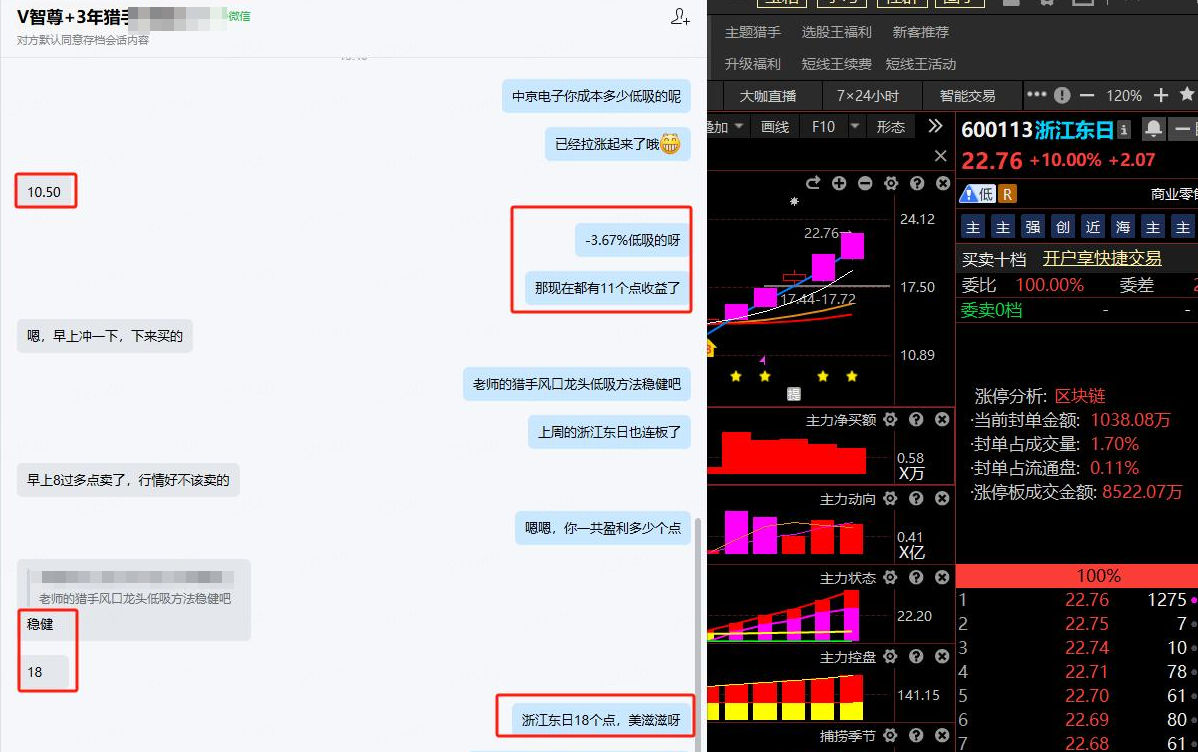1198x752 pixels.
Task: Open the 主题猎手 menu item
Action: pyautogui.click(x=753, y=32)
